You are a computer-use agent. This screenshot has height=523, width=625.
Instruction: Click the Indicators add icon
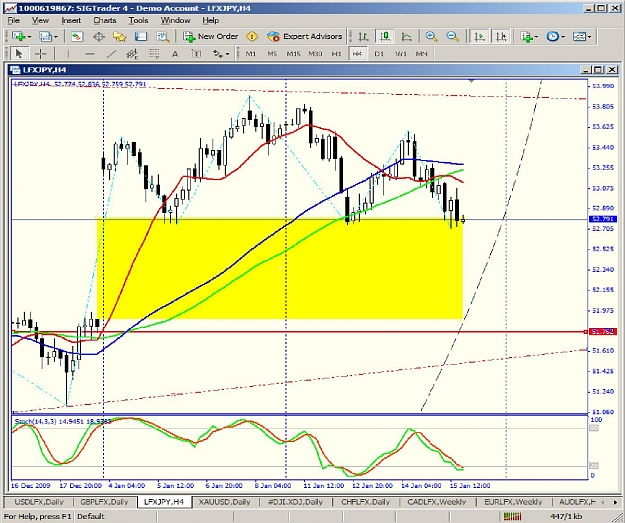point(527,37)
